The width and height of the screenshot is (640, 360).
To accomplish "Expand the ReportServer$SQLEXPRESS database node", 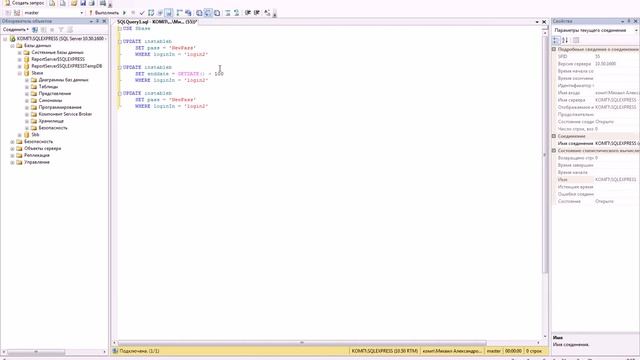I will click(x=20, y=60).
